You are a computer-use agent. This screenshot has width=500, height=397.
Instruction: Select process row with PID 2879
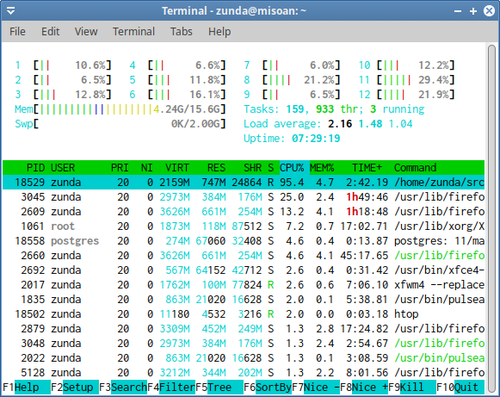point(244,329)
